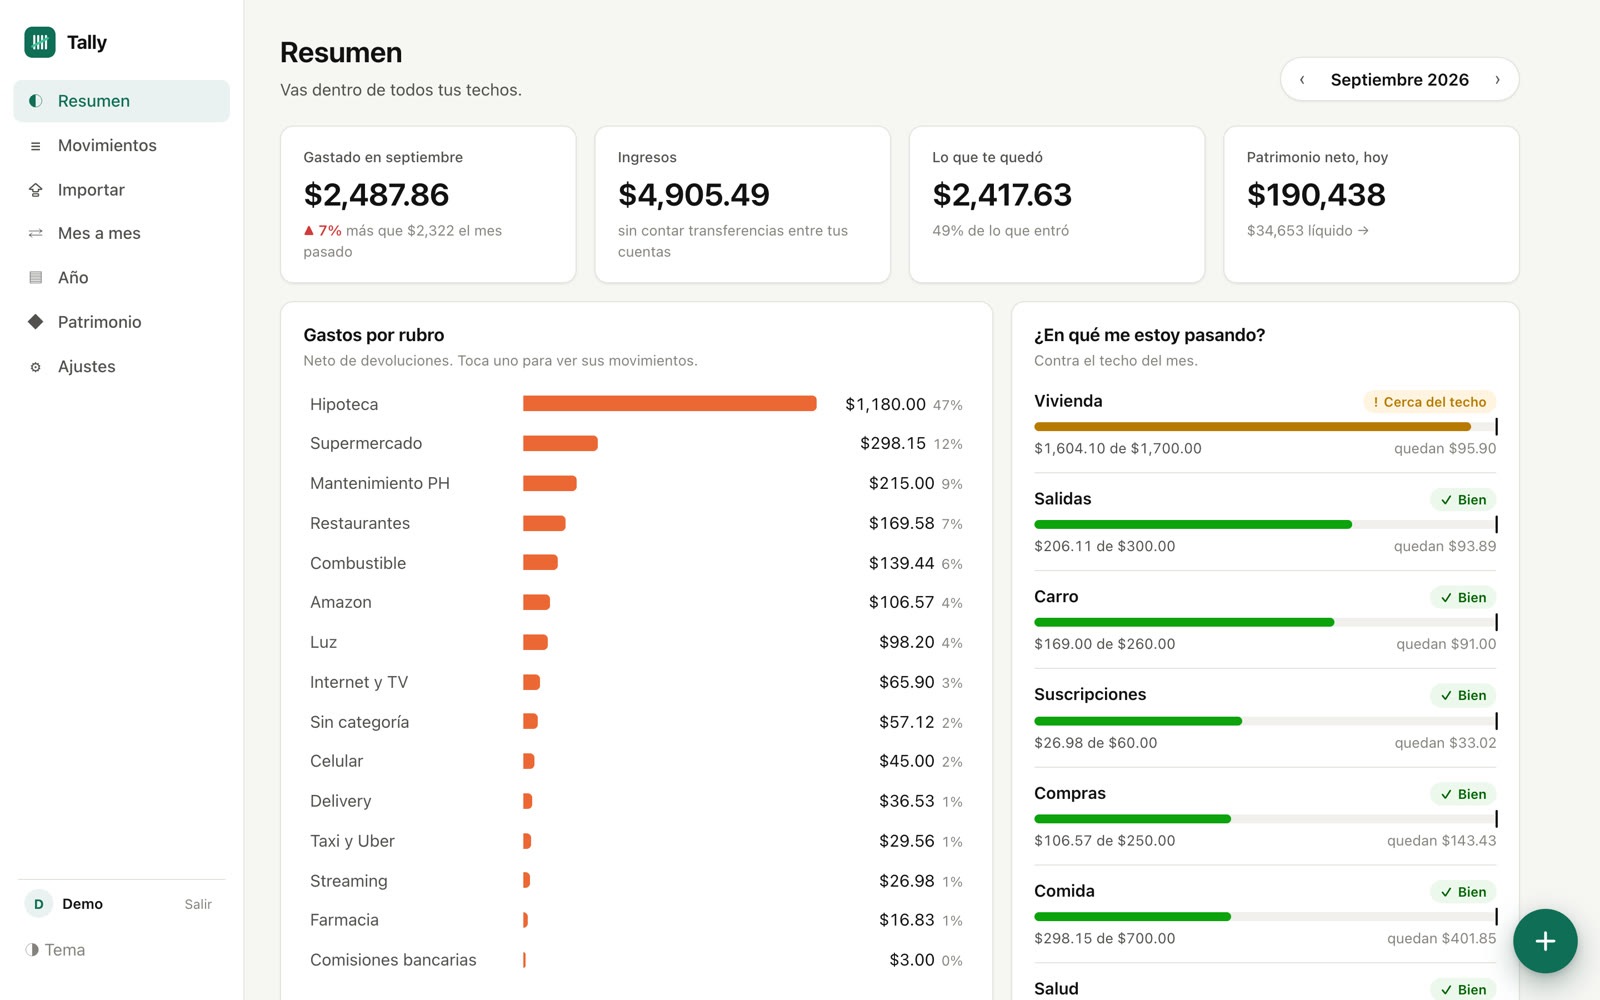Click the Ajustes gear icon
This screenshot has width=1600, height=1000.
[x=36, y=367]
